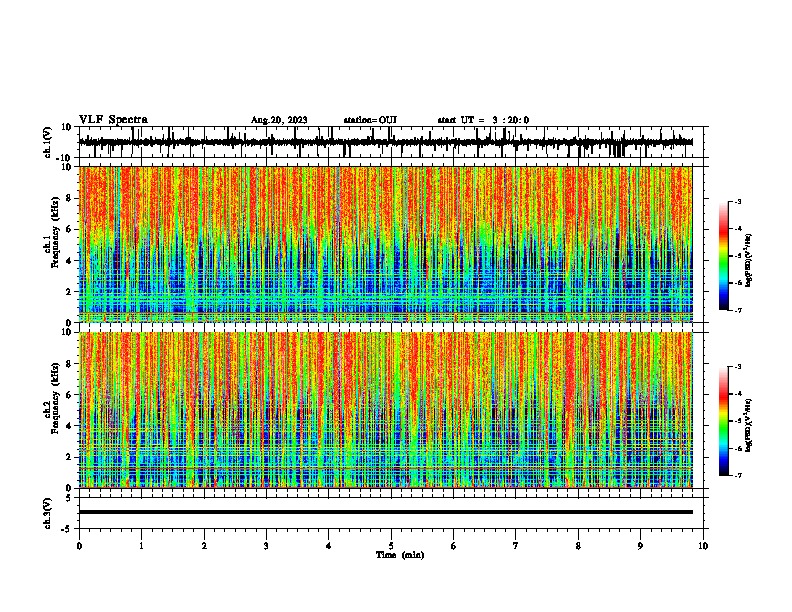Click time axis tick label "3"
This screenshot has width=792, height=612.
(x=266, y=546)
